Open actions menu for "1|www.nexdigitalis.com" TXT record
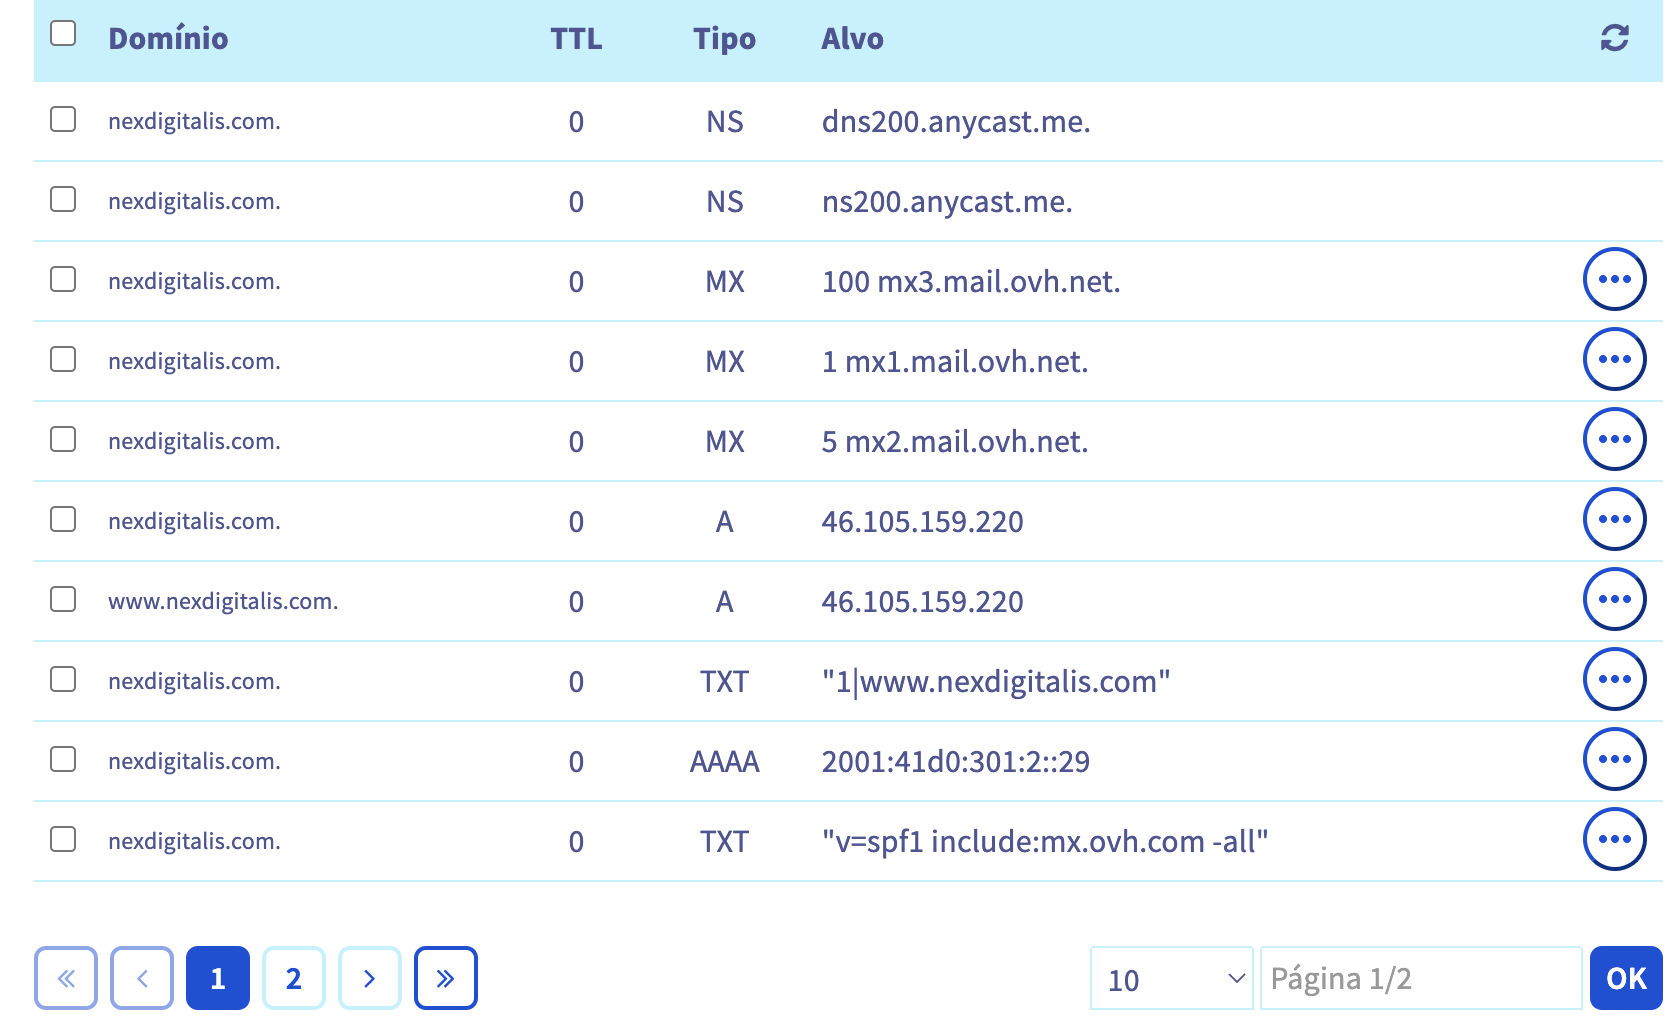 coord(1614,679)
